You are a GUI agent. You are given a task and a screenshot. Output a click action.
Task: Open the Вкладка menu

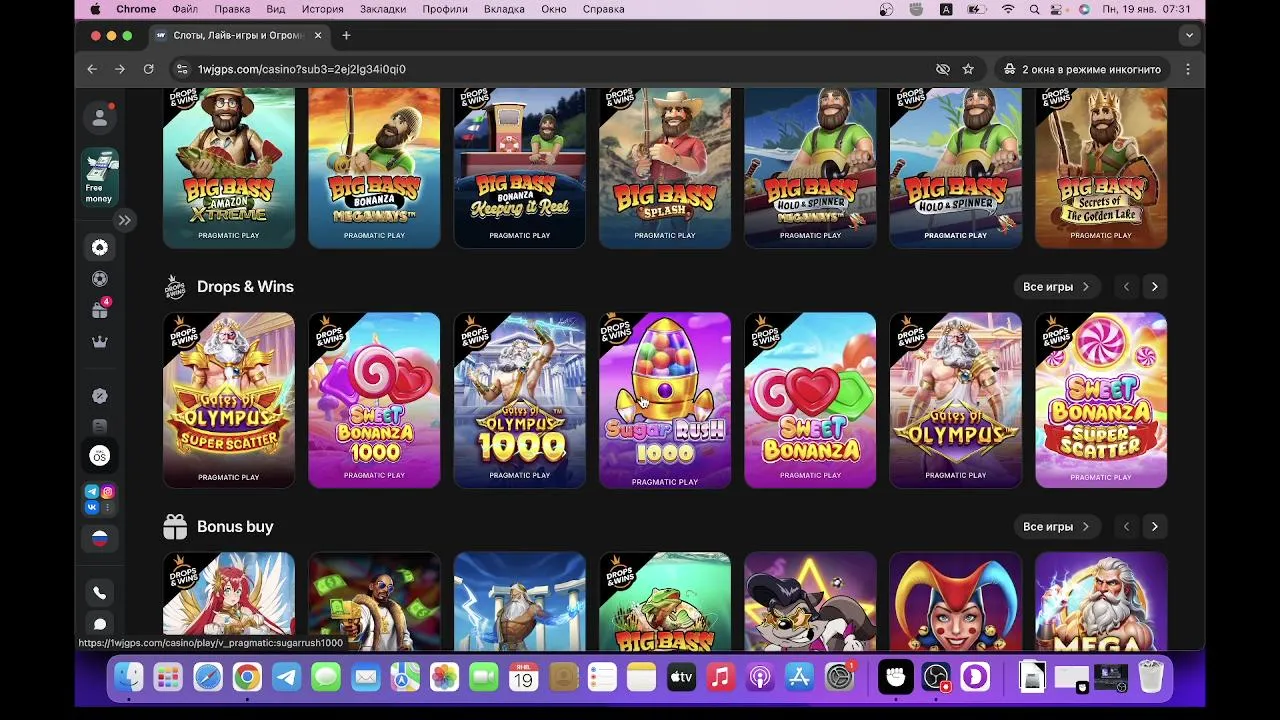[x=504, y=9]
